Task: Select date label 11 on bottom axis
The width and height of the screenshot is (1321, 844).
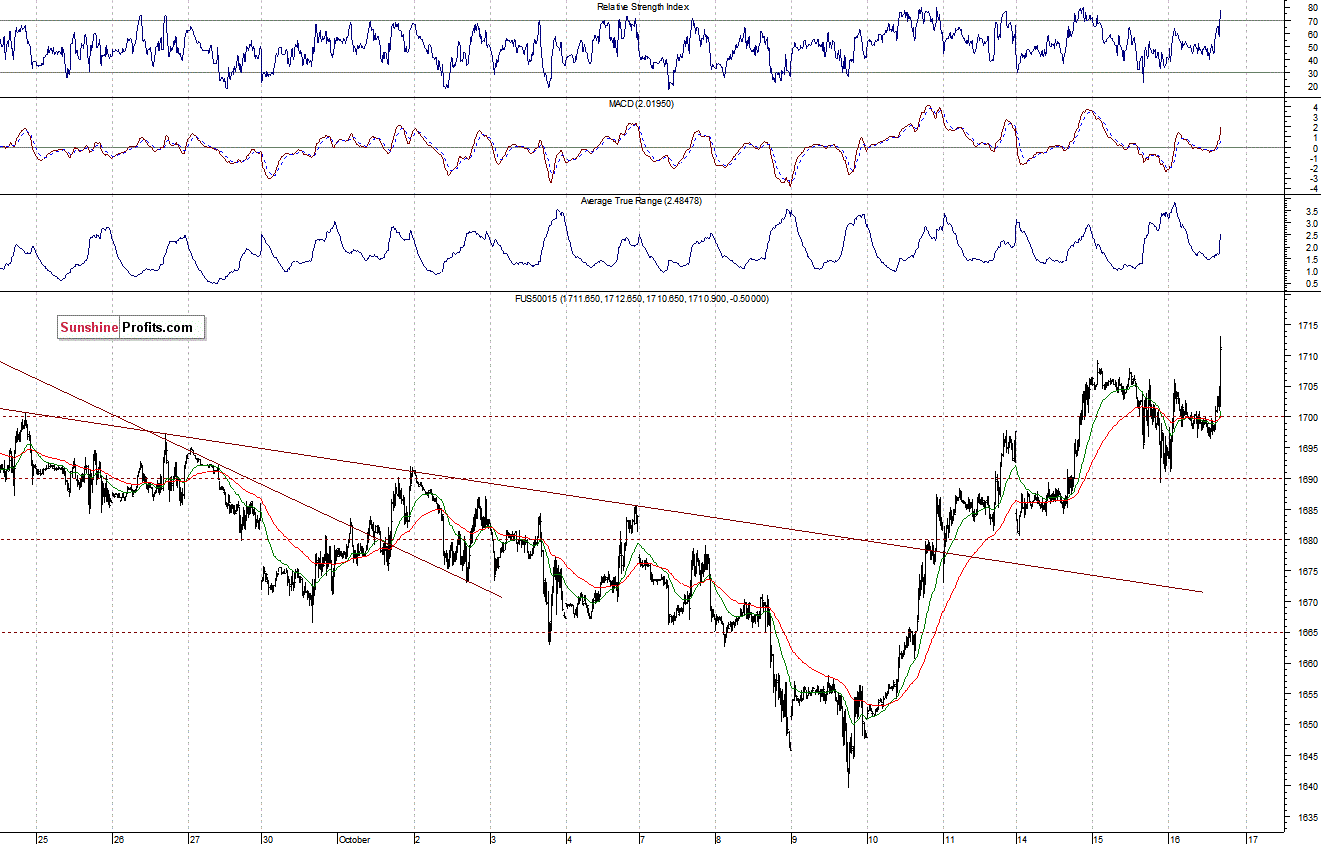Action: pyautogui.click(x=949, y=838)
